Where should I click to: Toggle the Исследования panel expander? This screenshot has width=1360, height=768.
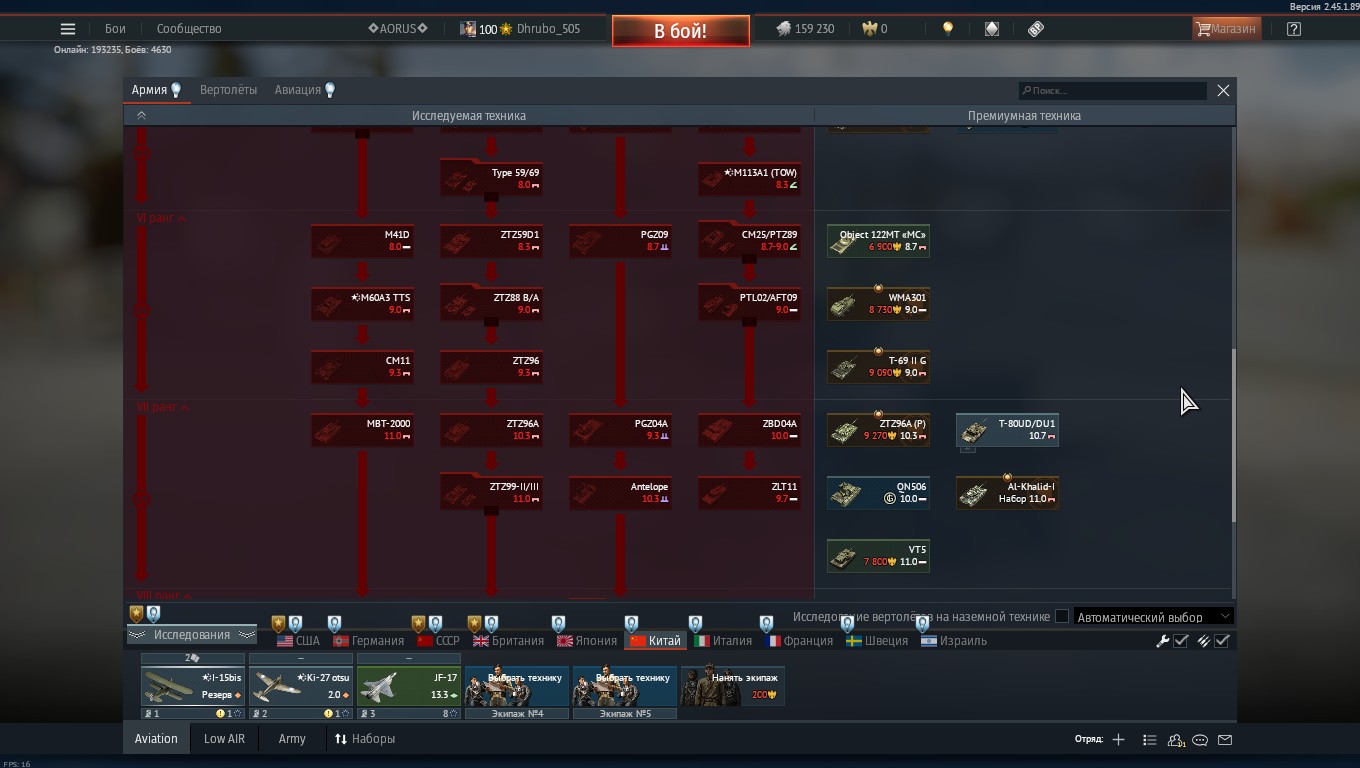[191, 635]
